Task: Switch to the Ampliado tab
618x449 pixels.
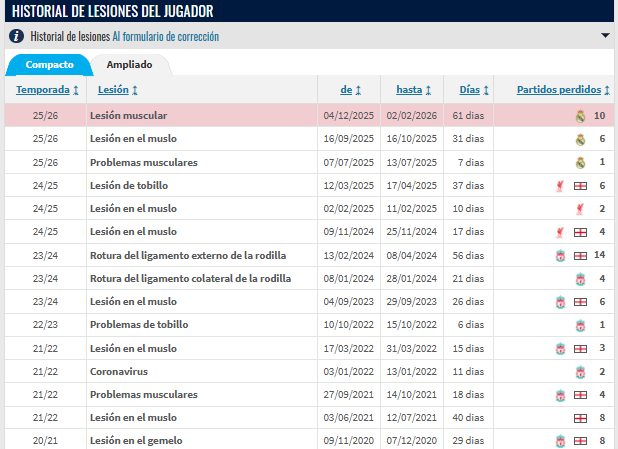Action: pyautogui.click(x=129, y=65)
